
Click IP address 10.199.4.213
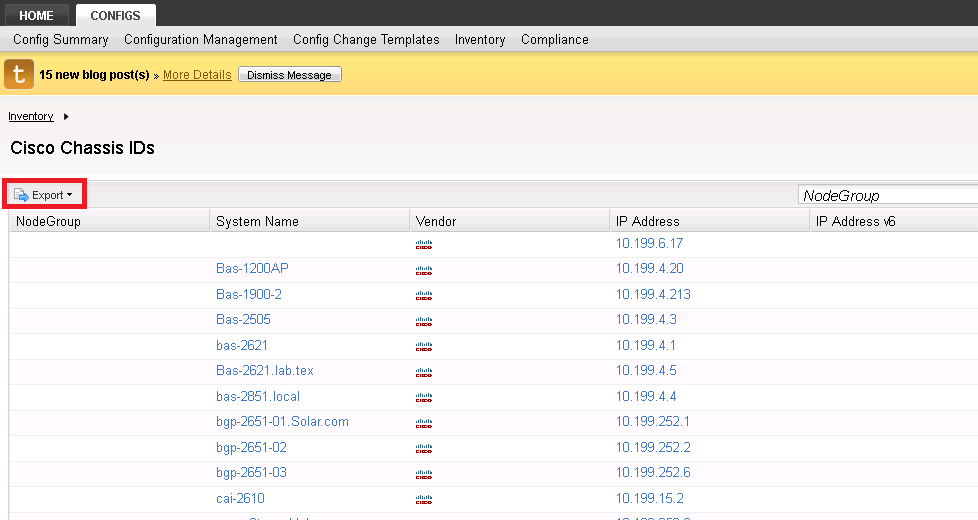(653, 294)
